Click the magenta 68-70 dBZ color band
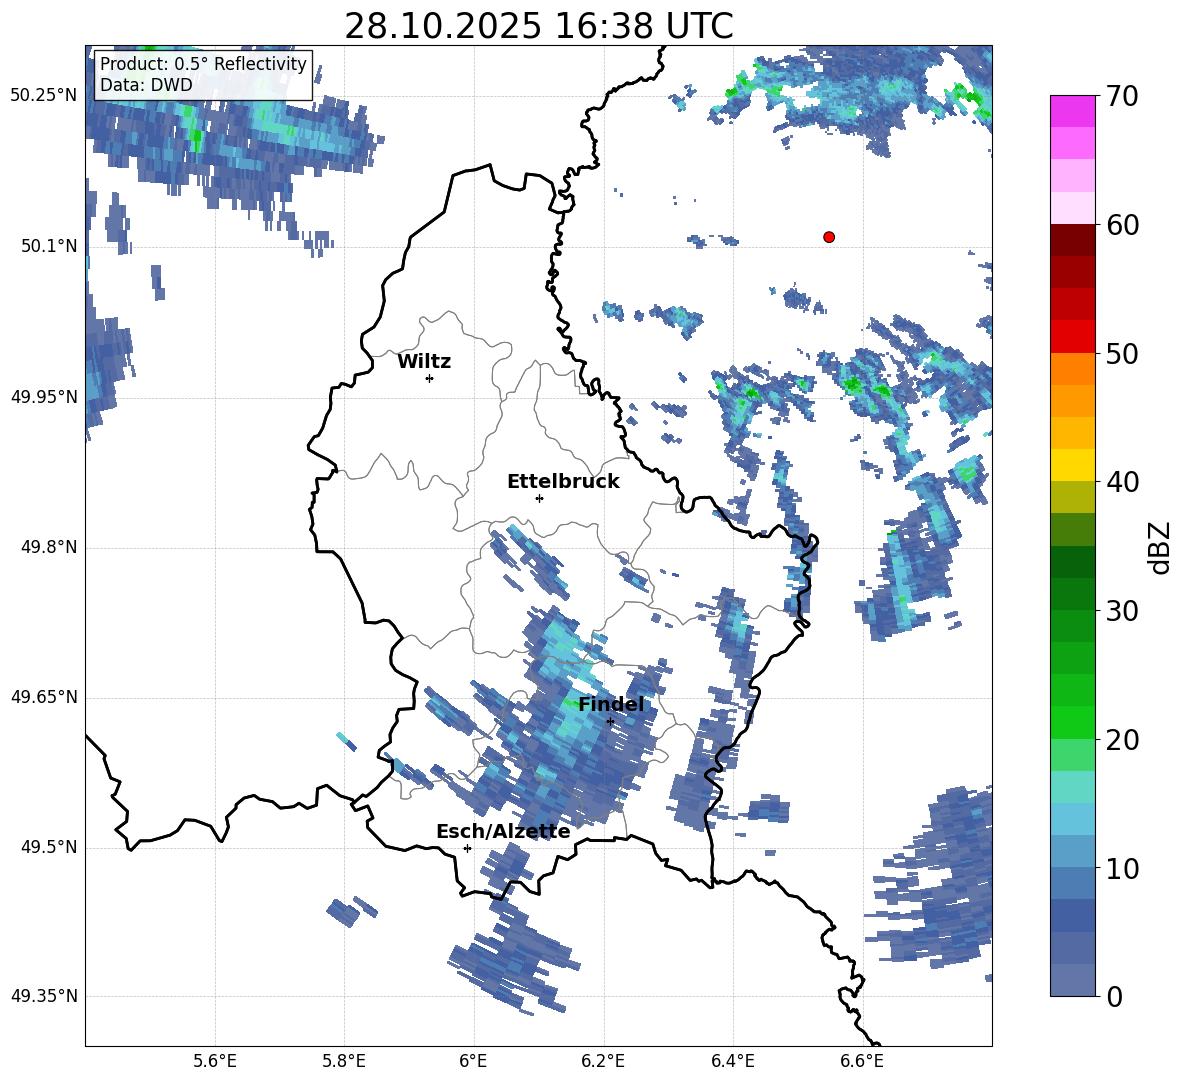 [x=1072, y=111]
